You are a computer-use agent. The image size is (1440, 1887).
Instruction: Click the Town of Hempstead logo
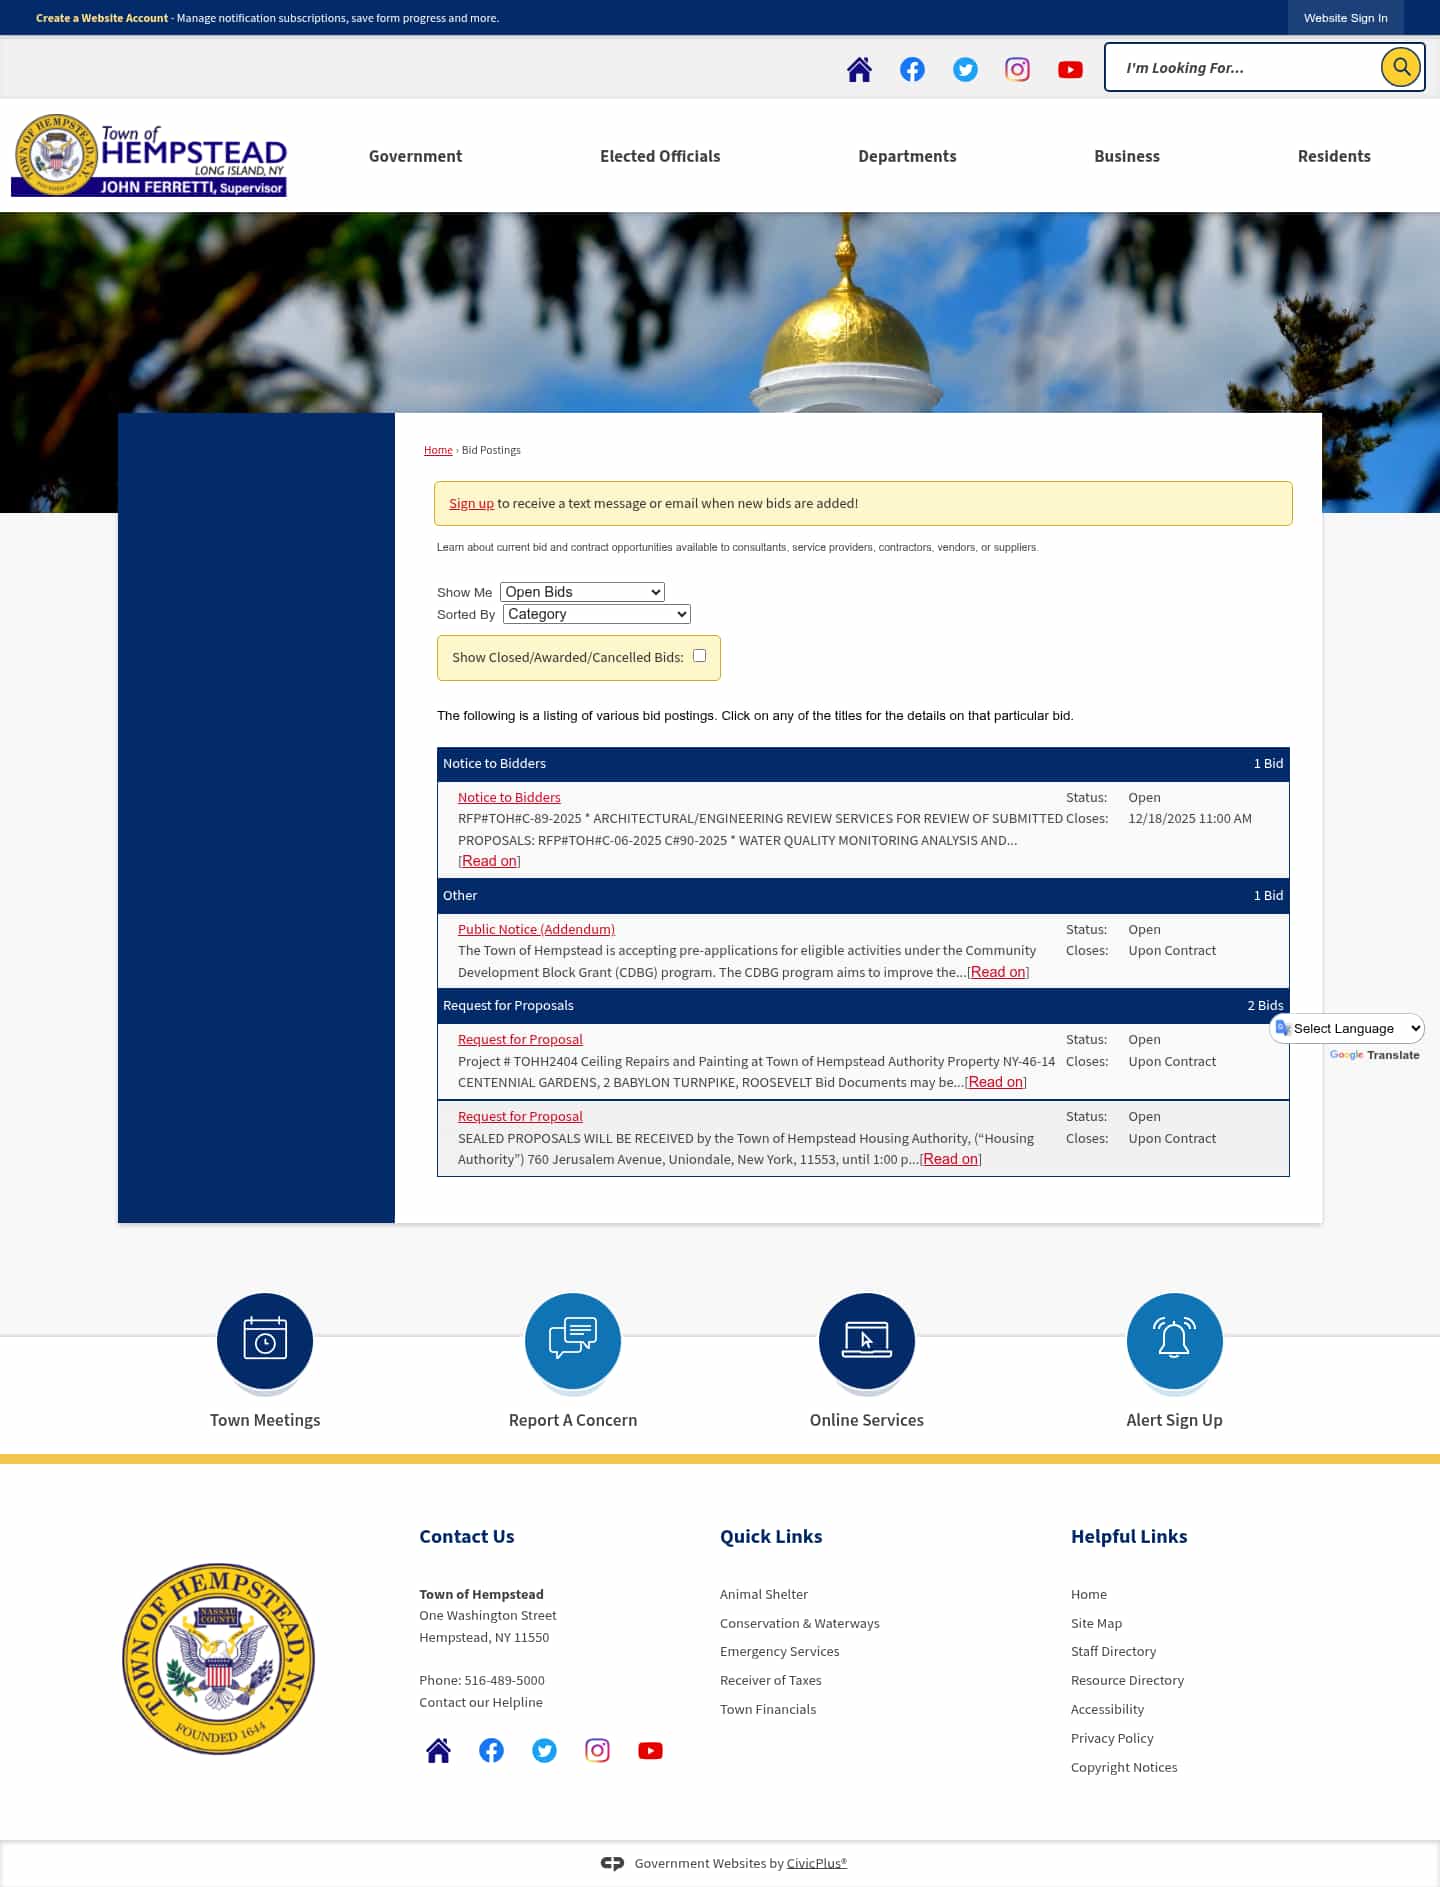[149, 155]
